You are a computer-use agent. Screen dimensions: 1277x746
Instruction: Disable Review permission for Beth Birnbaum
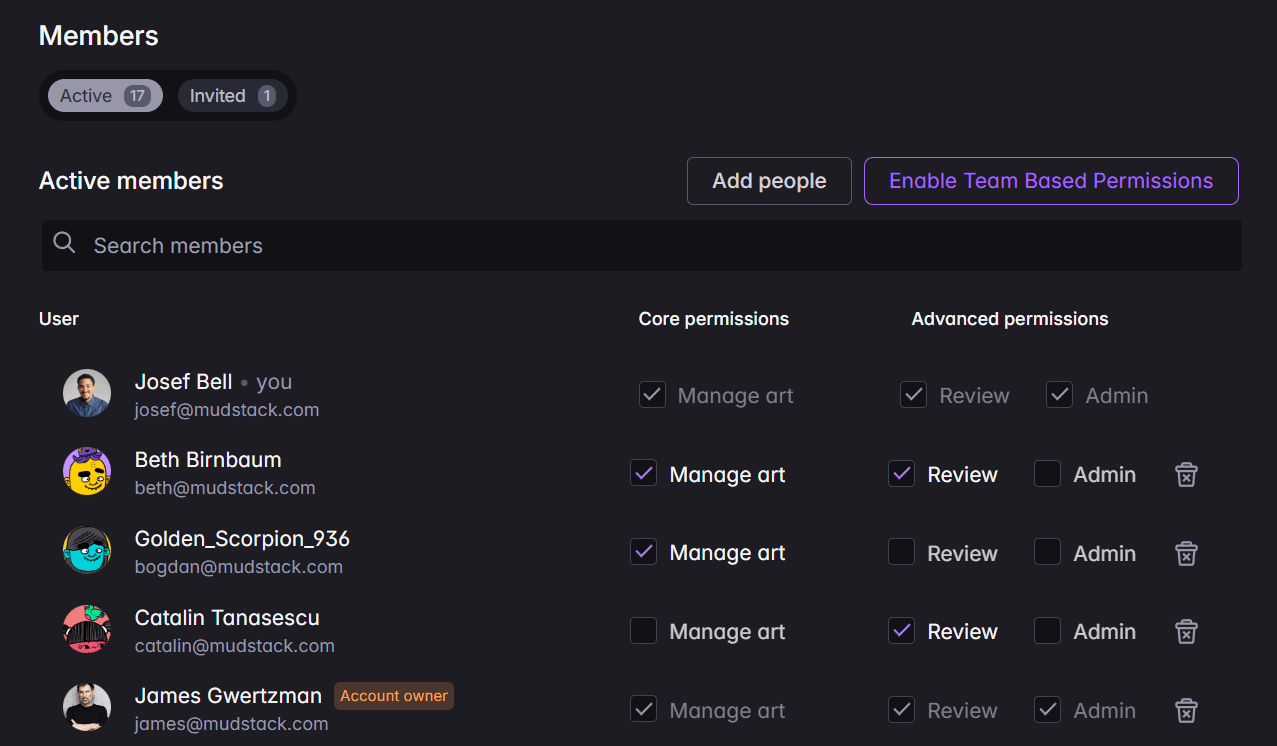[901, 473]
